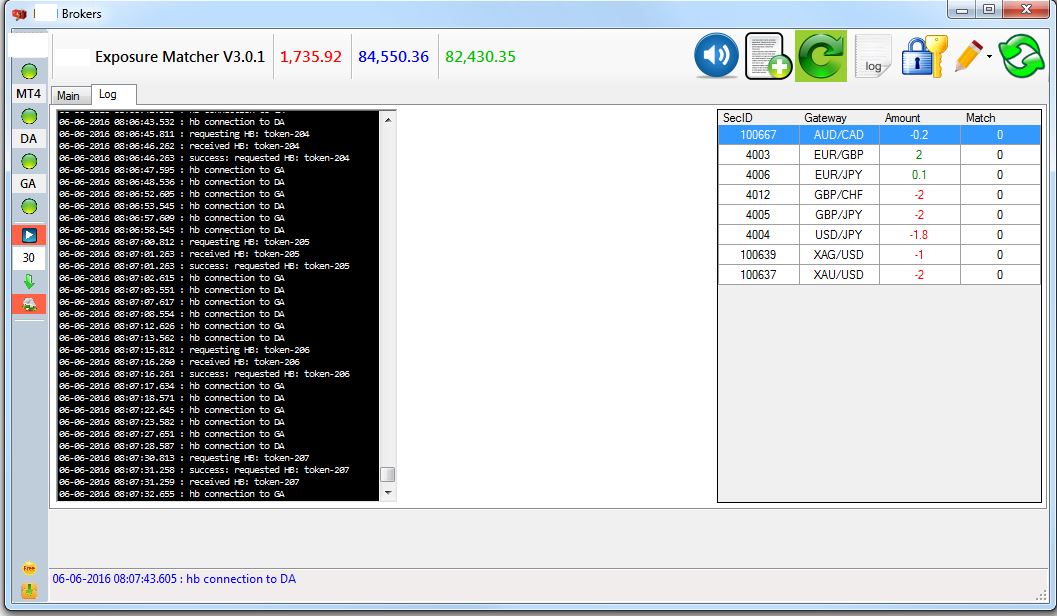Click the MT4 label in sidebar

(x=28, y=93)
